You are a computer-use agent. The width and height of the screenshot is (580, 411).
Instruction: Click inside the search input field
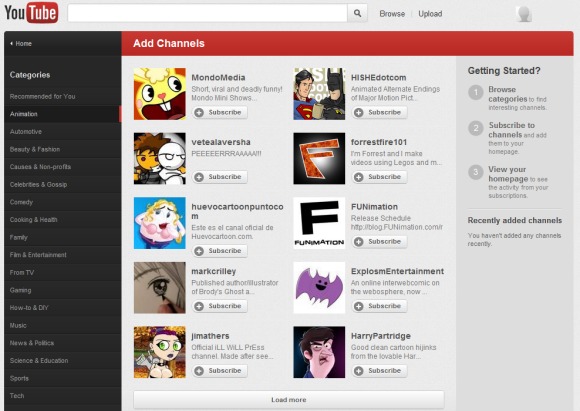(208, 13)
